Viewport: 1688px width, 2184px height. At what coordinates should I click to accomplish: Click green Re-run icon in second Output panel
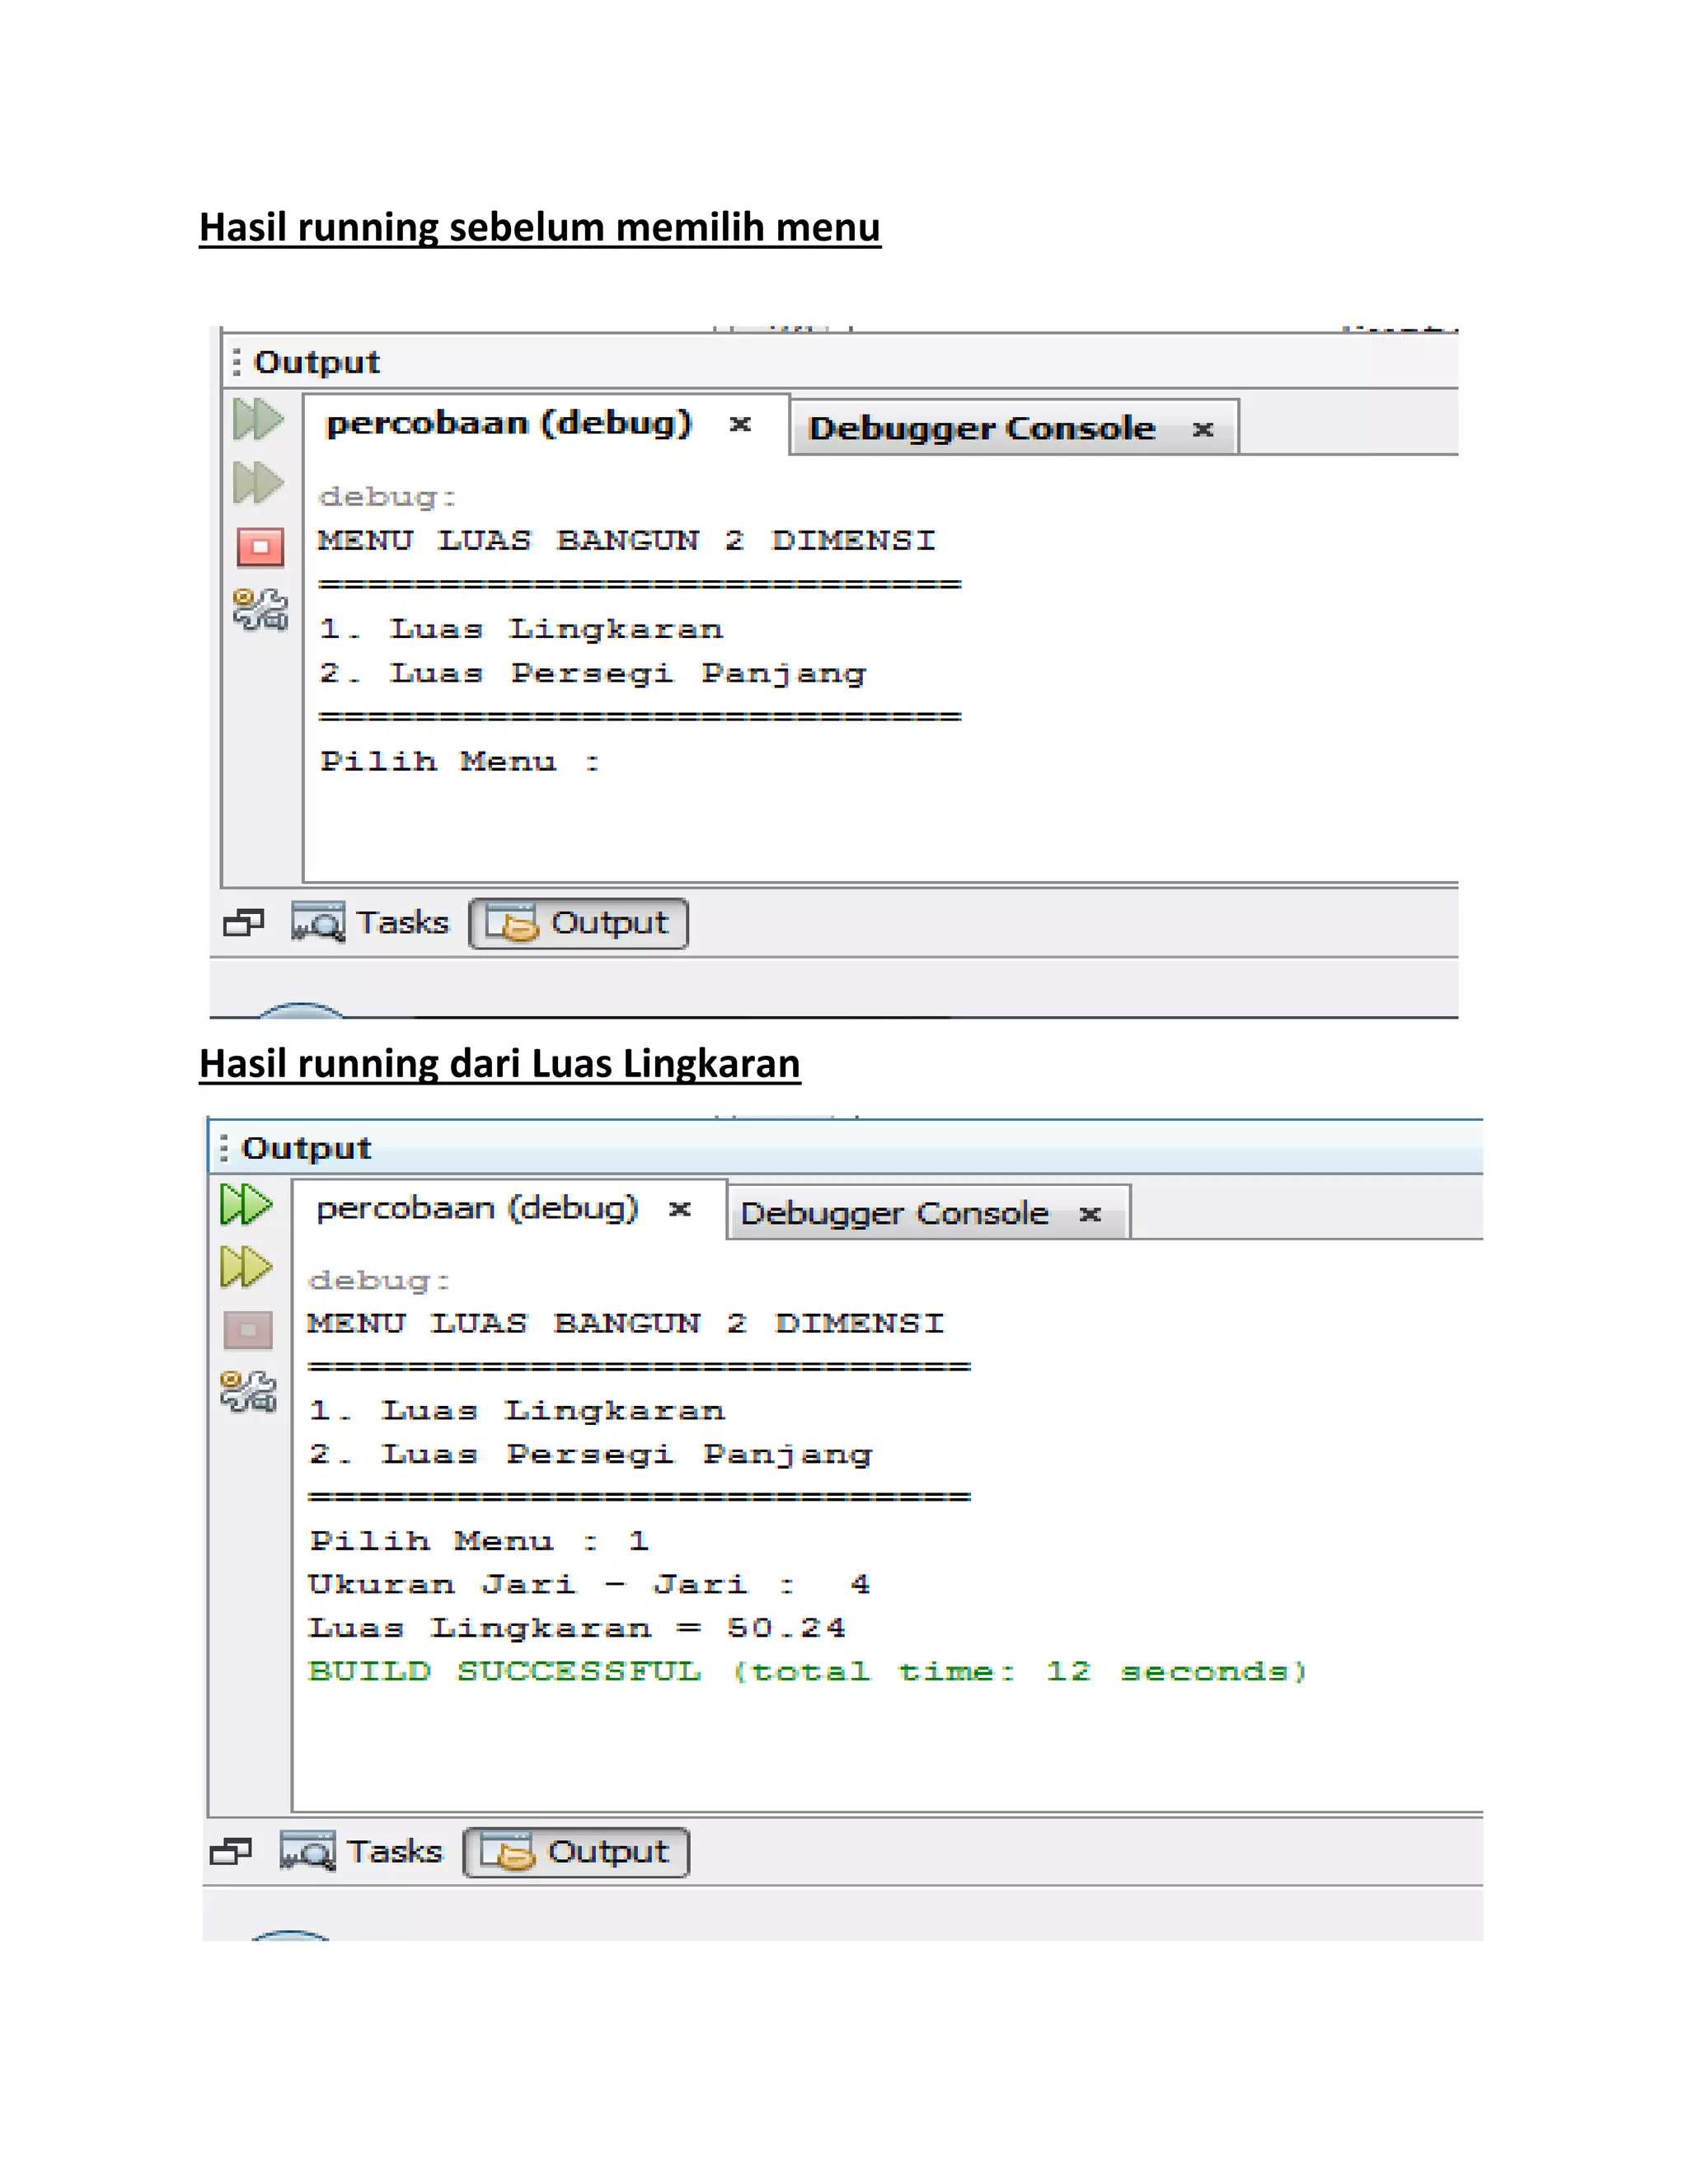pos(245,1204)
